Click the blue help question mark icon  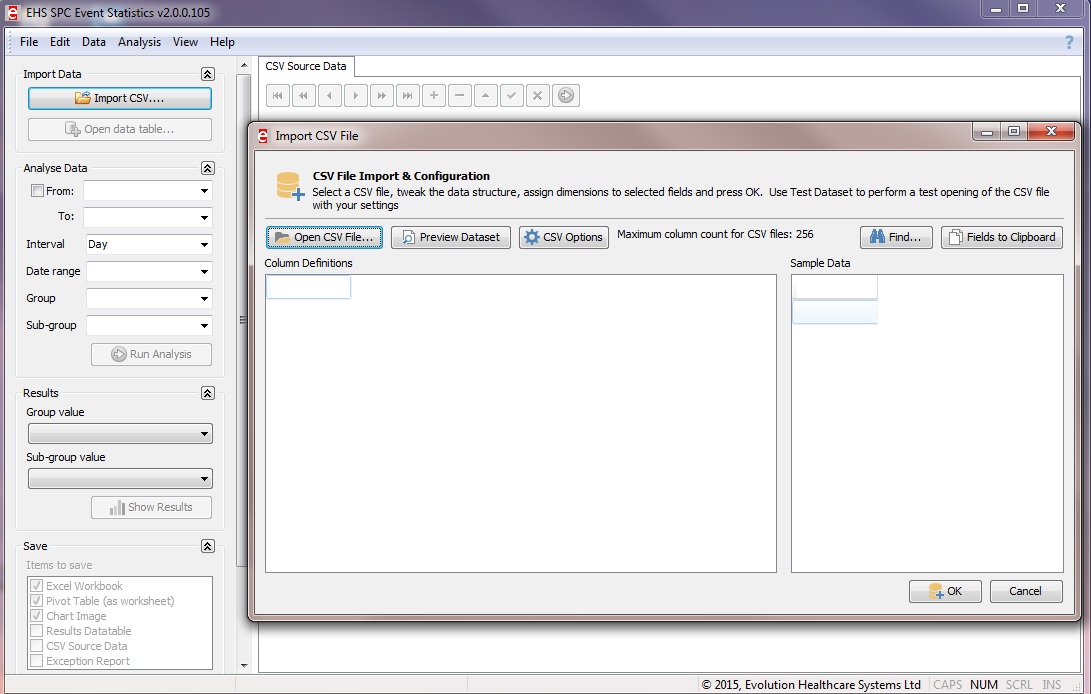pyautogui.click(x=1069, y=42)
